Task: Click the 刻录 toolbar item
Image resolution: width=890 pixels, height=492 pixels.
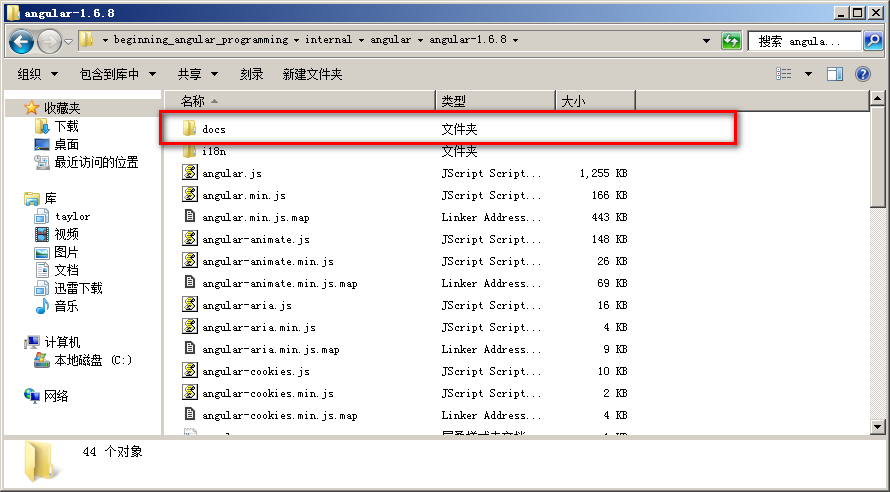Action: click(251, 74)
